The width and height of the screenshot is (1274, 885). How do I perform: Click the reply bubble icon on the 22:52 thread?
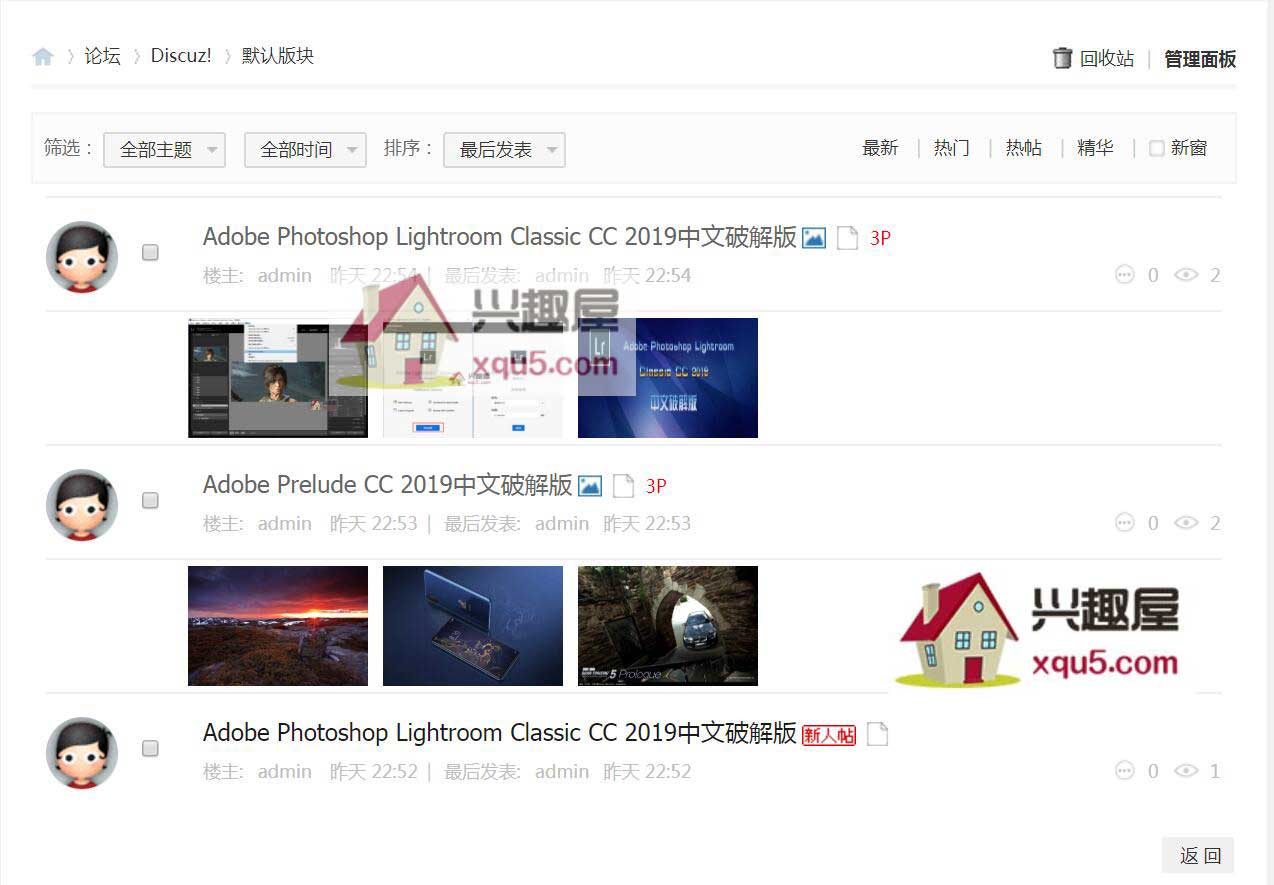pyautogui.click(x=1125, y=771)
